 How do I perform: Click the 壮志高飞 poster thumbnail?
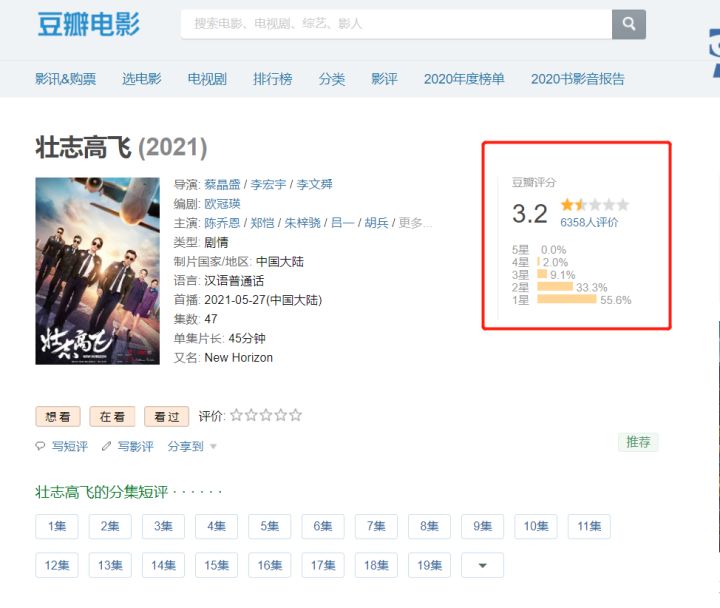97,271
